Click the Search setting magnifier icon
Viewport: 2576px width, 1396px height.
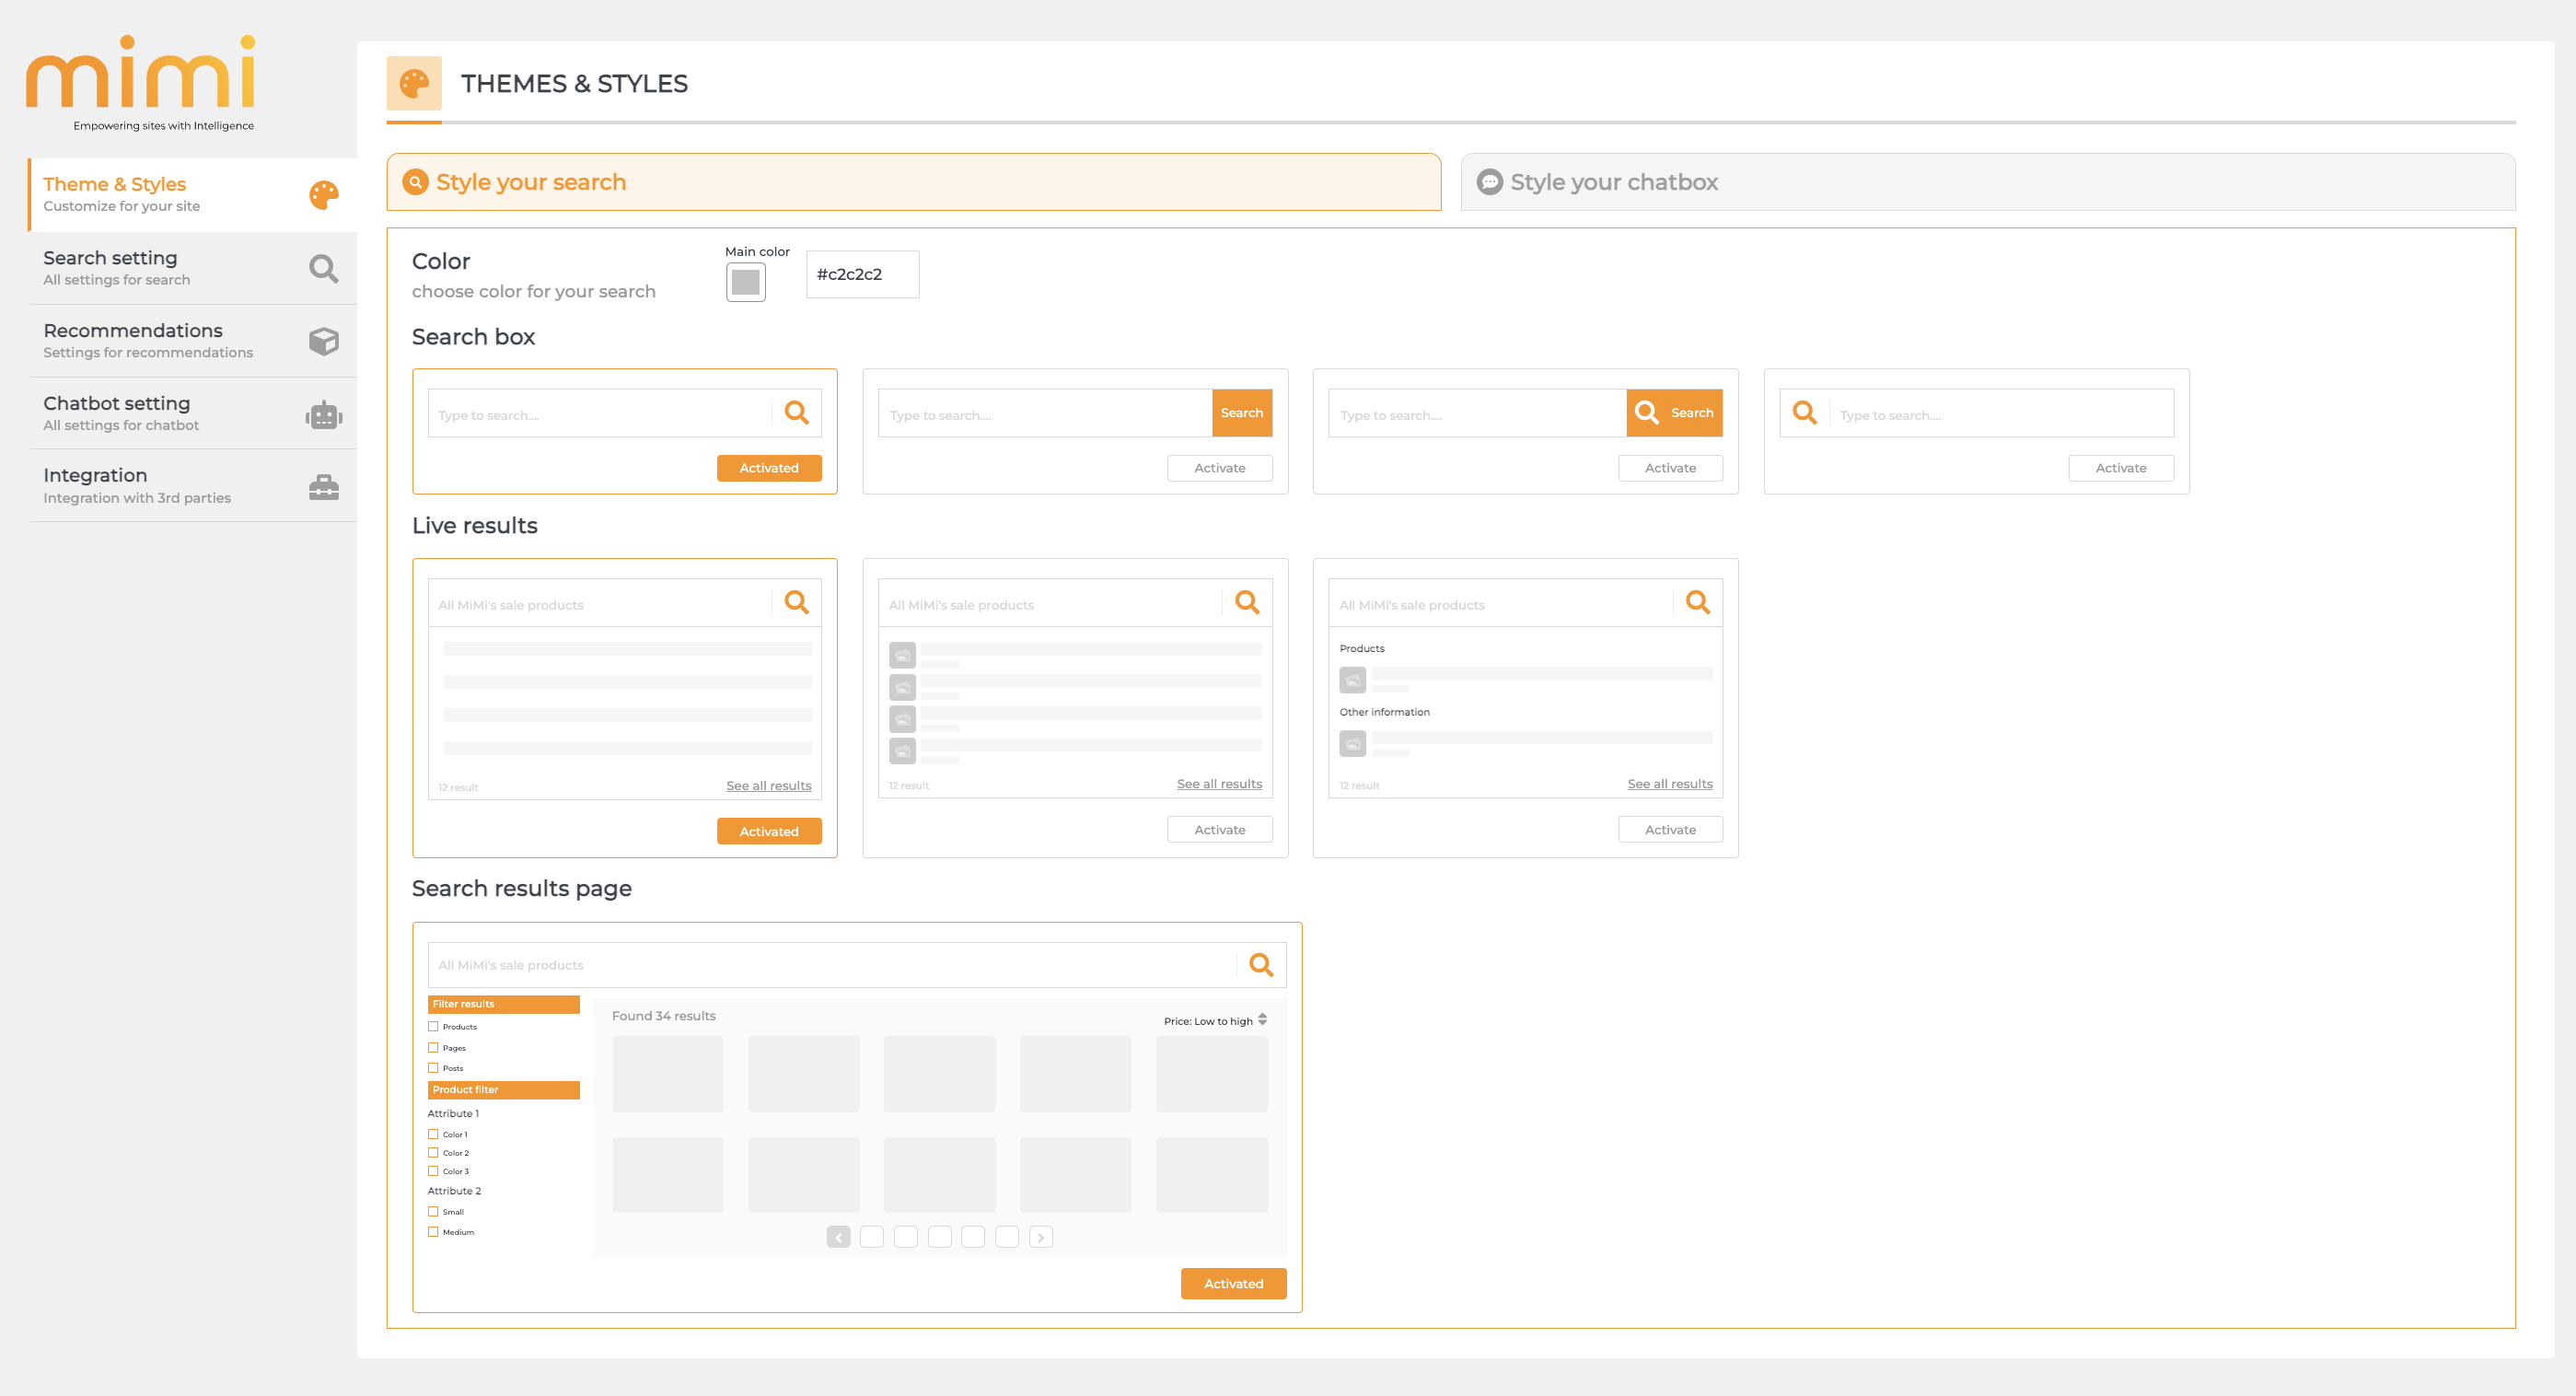coord(323,268)
